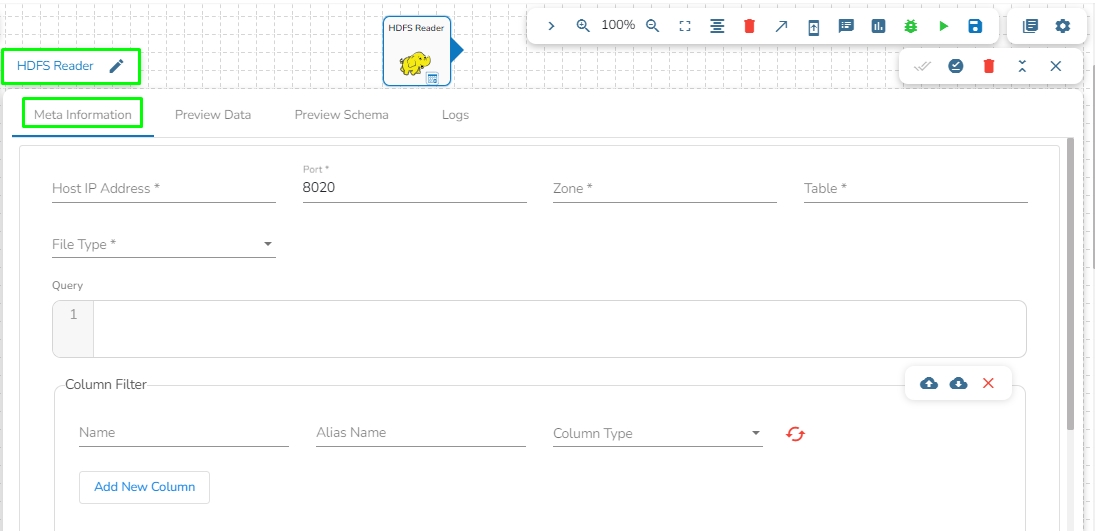Click the red refresh icon in Column Filter

(x=795, y=433)
